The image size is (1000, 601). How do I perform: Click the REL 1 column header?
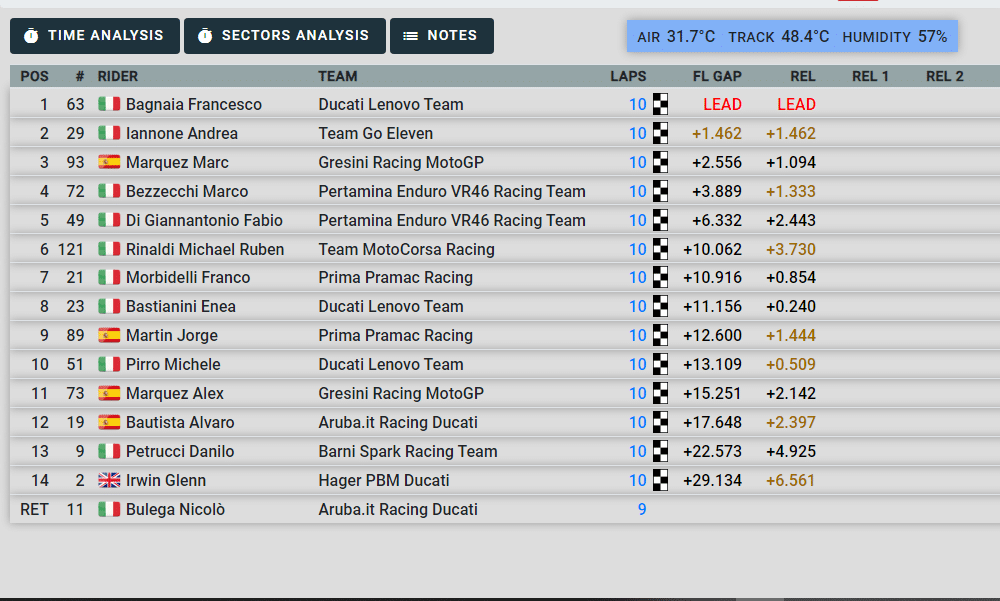pyautogui.click(x=870, y=76)
